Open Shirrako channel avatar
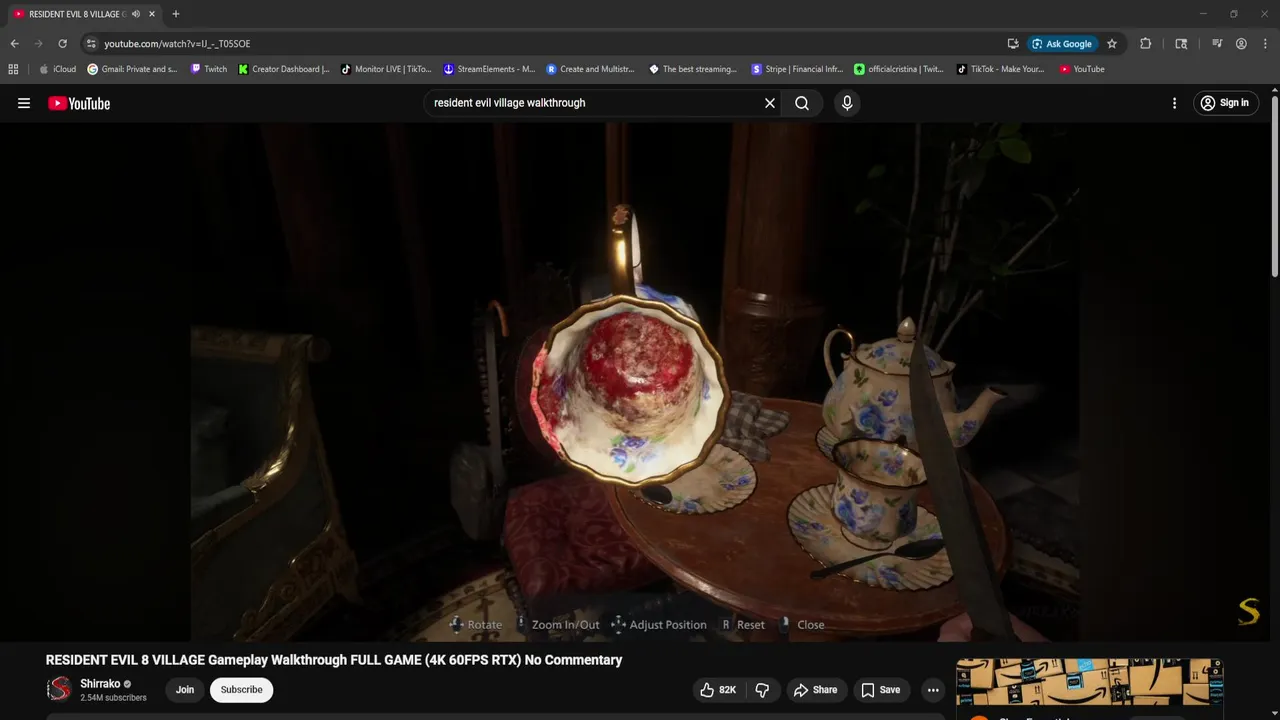The width and height of the screenshot is (1280, 720). 60,689
